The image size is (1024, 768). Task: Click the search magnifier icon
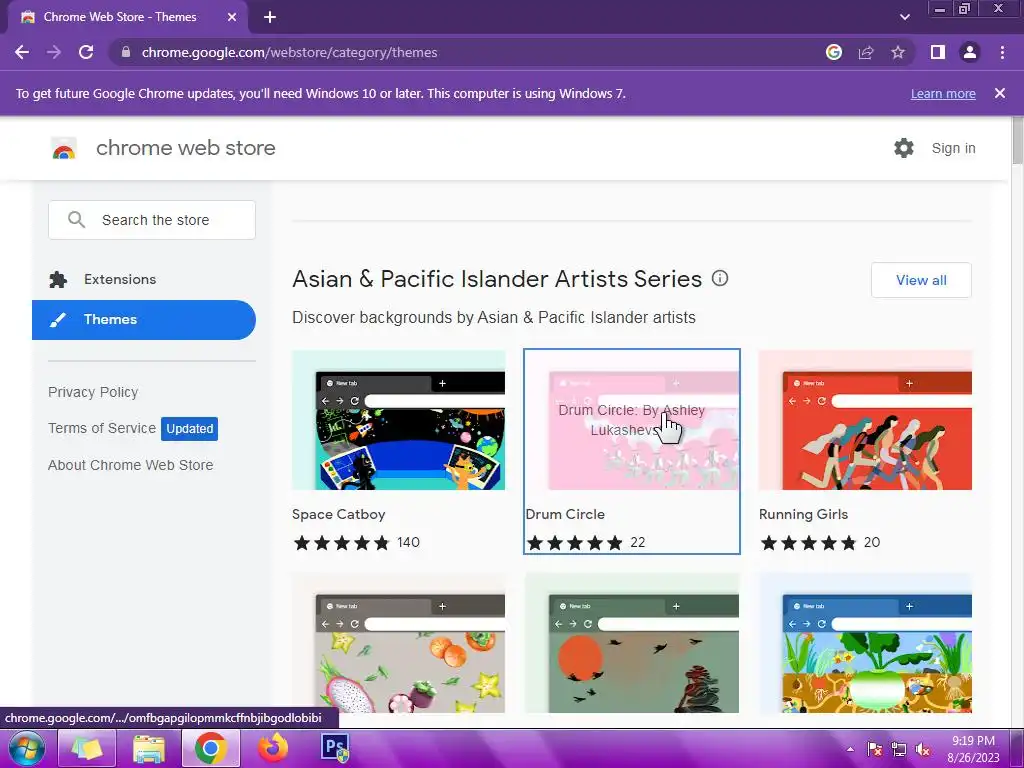(76, 219)
